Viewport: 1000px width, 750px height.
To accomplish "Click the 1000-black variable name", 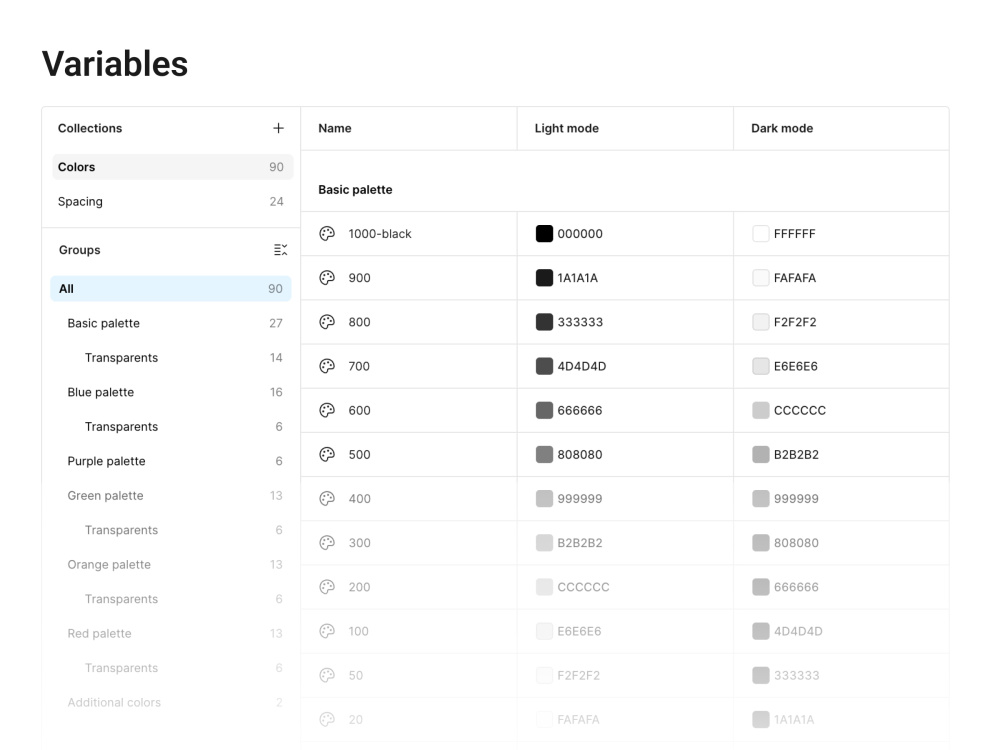I will [x=379, y=233].
